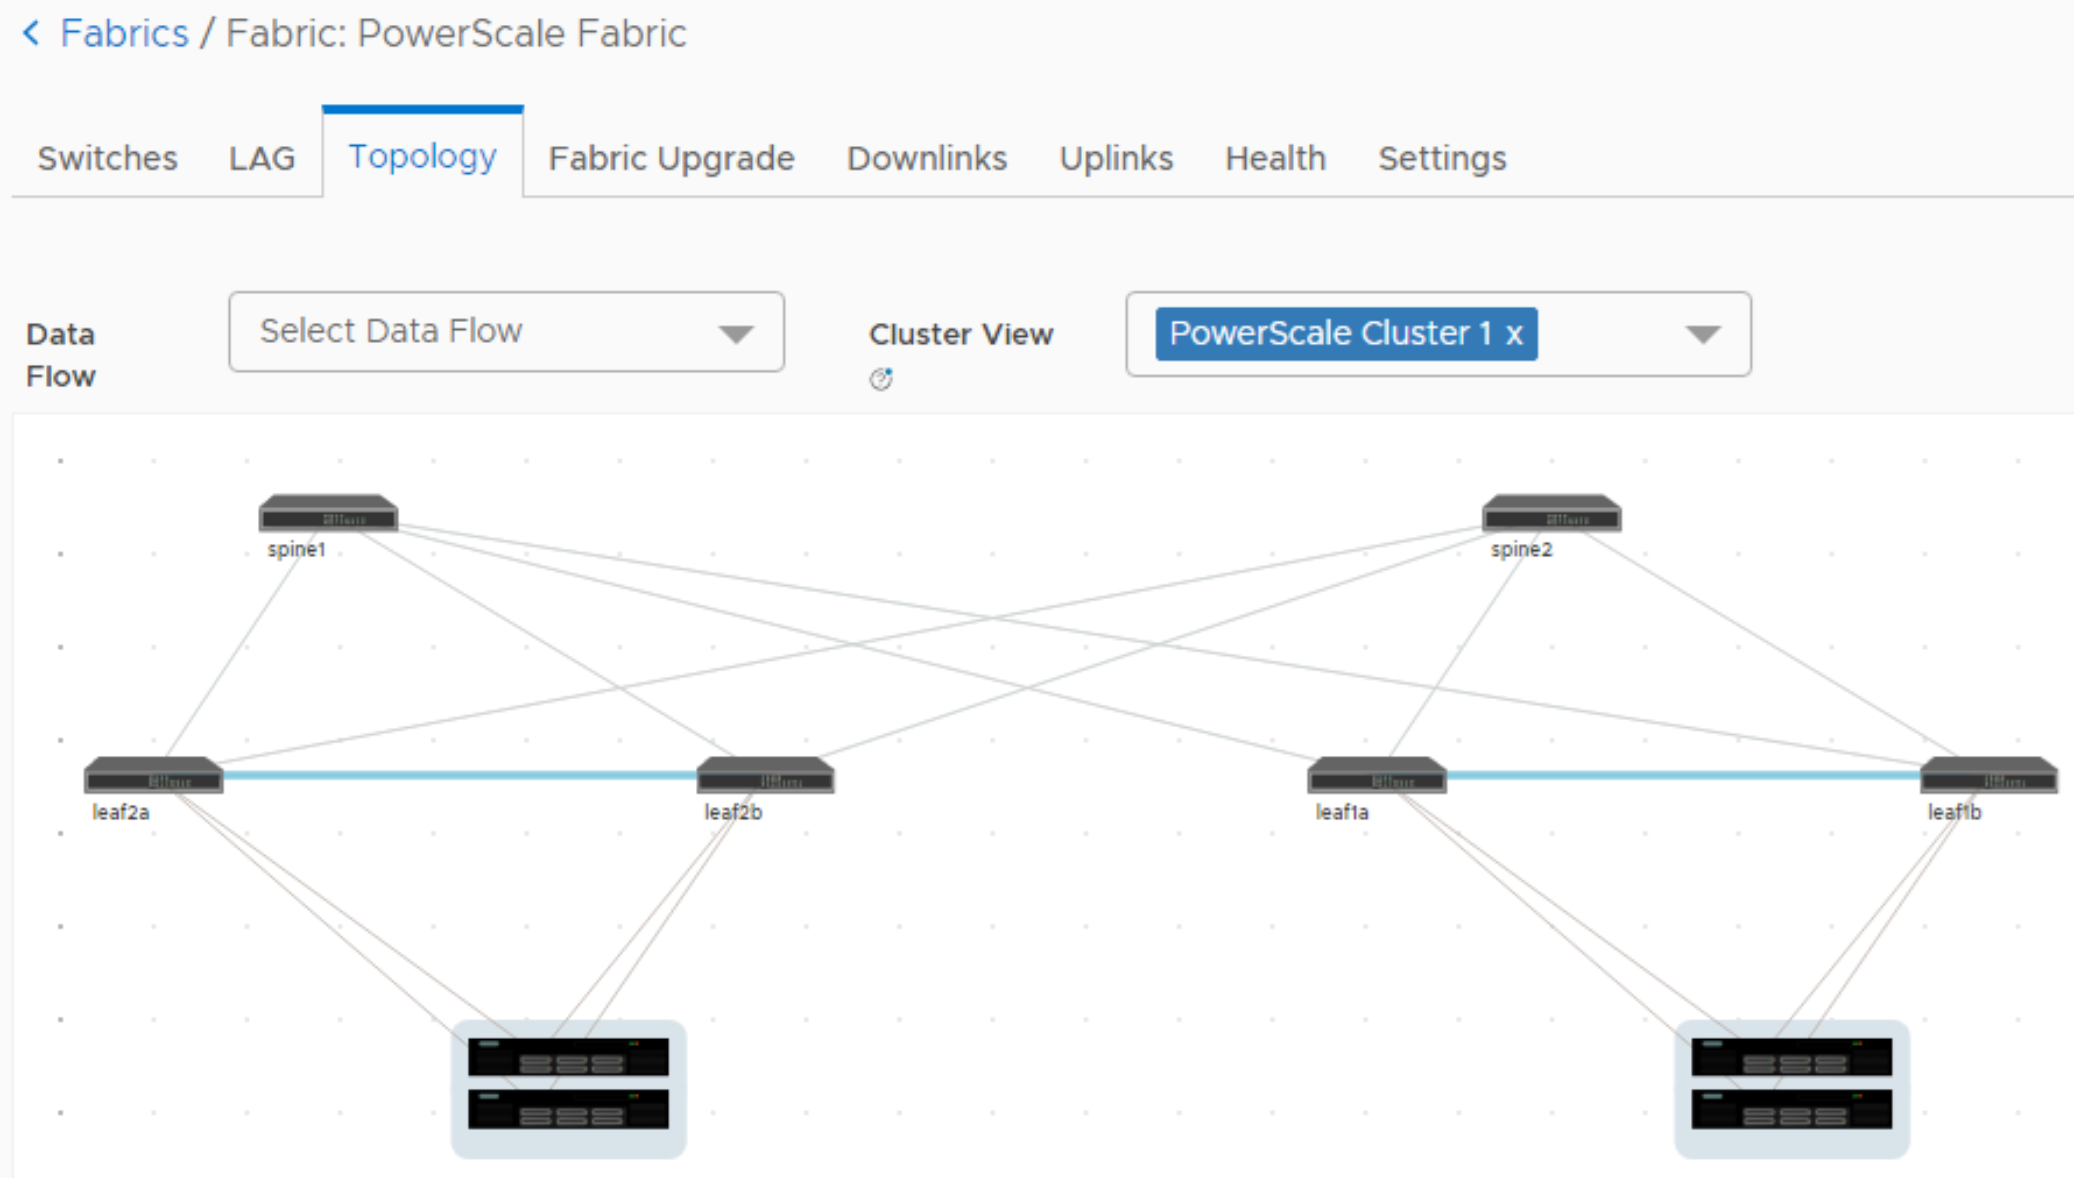
Task: Click the leaf1a label text
Action: point(1342,812)
